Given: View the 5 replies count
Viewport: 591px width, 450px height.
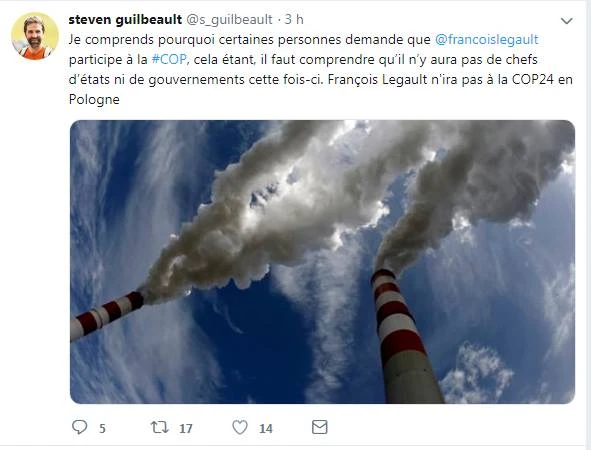Looking at the screenshot, I should click(102, 429).
